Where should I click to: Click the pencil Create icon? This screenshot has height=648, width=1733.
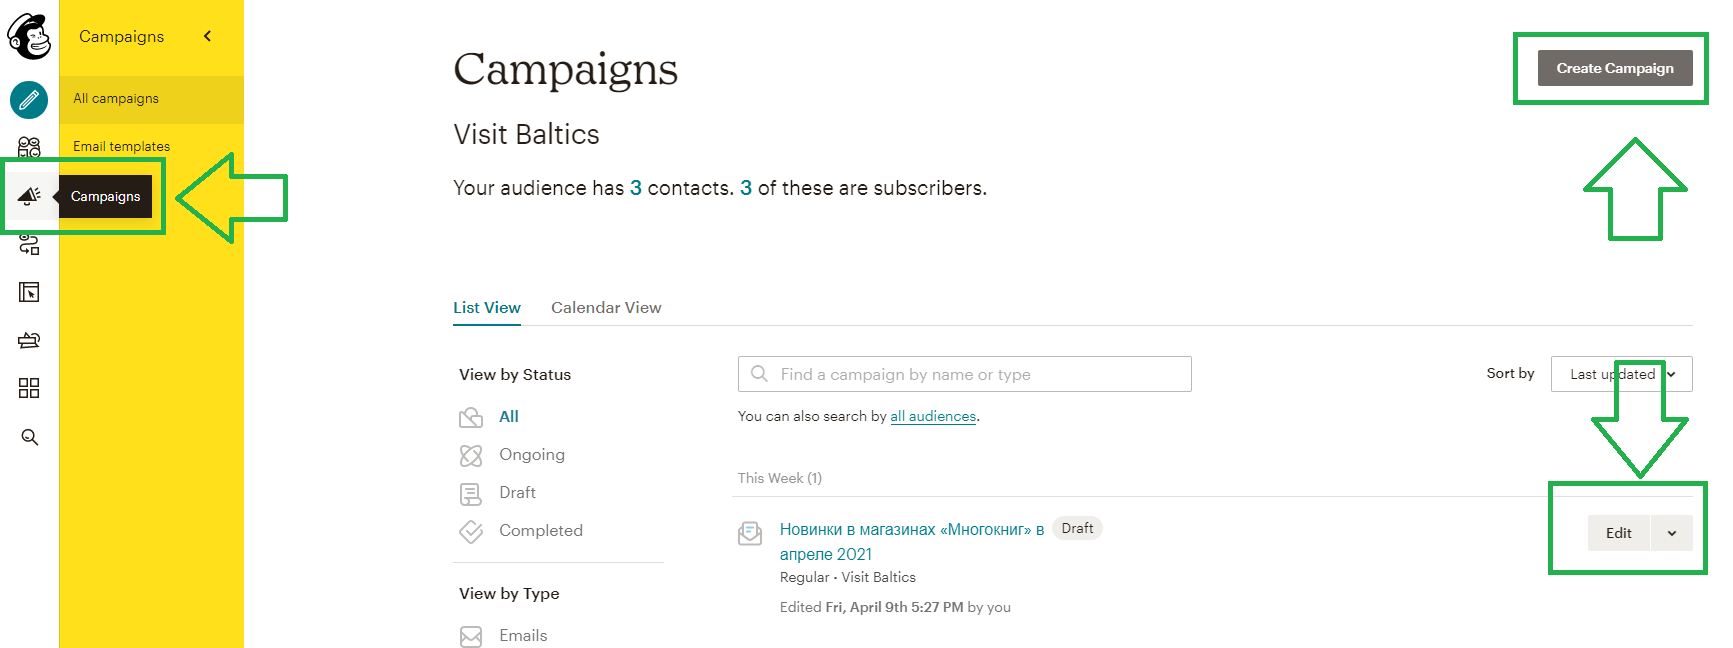coord(29,100)
